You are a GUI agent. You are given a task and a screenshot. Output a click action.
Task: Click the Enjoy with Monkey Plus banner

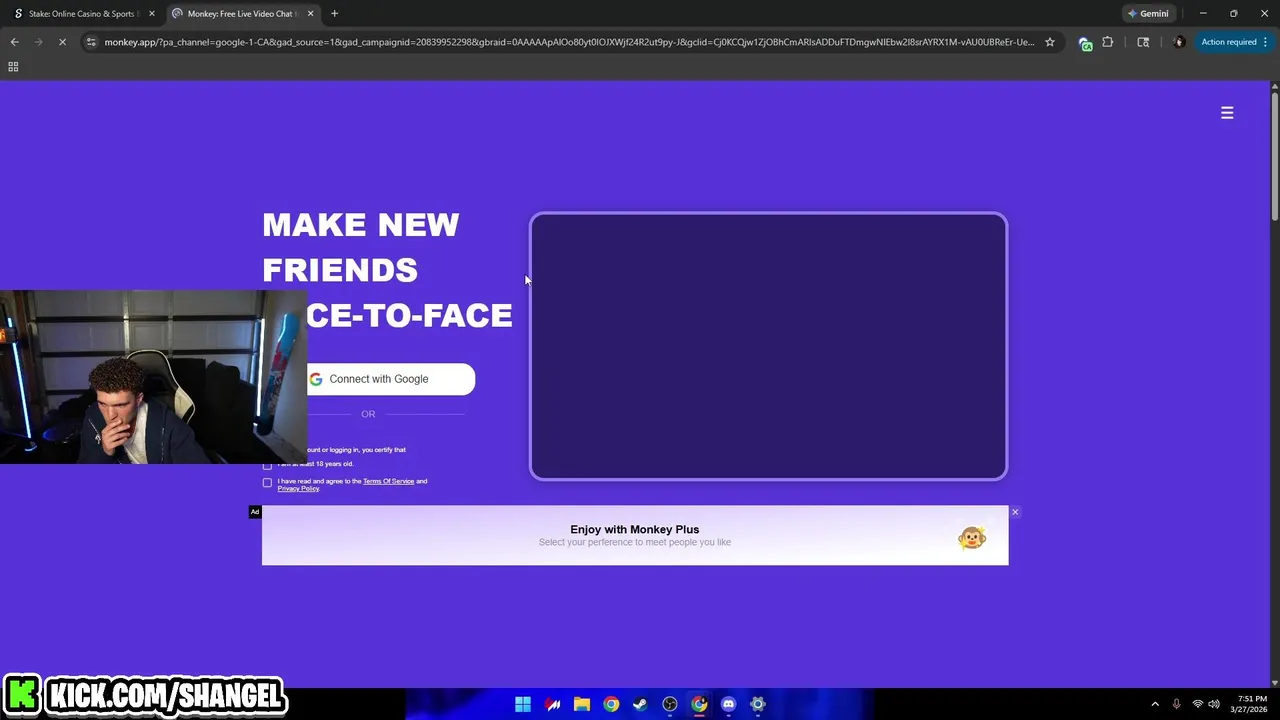[x=635, y=535]
